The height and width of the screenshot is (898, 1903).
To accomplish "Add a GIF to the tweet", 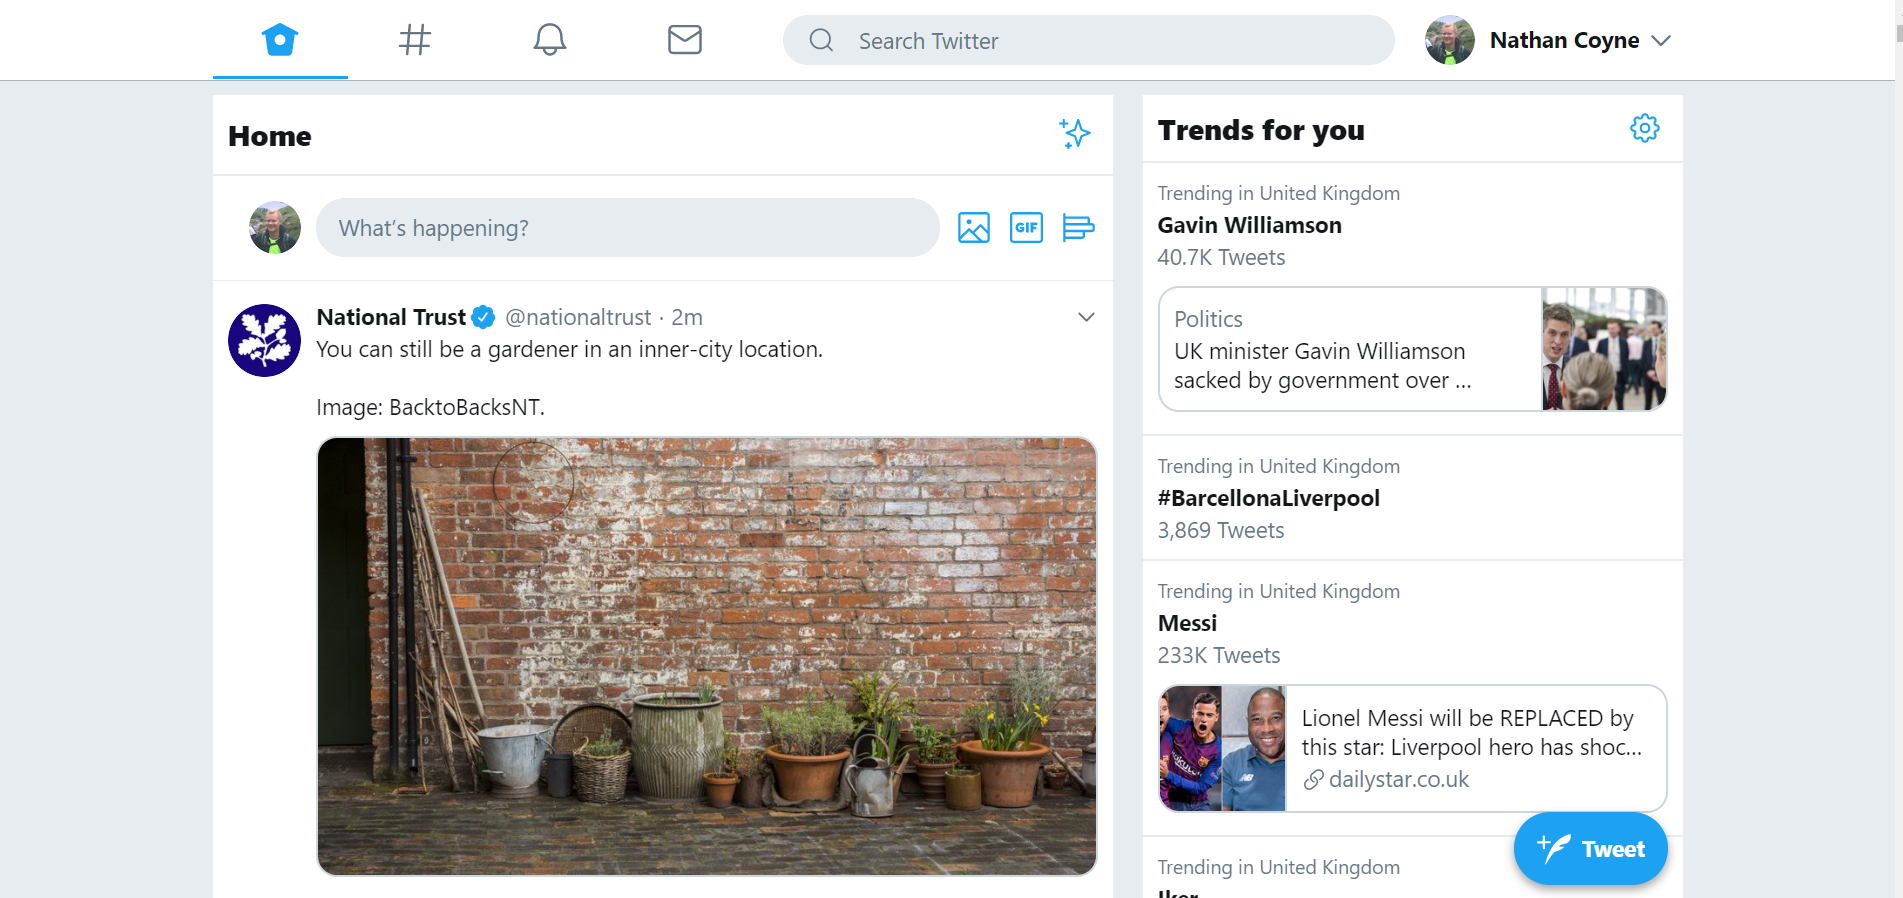I will coord(1026,228).
